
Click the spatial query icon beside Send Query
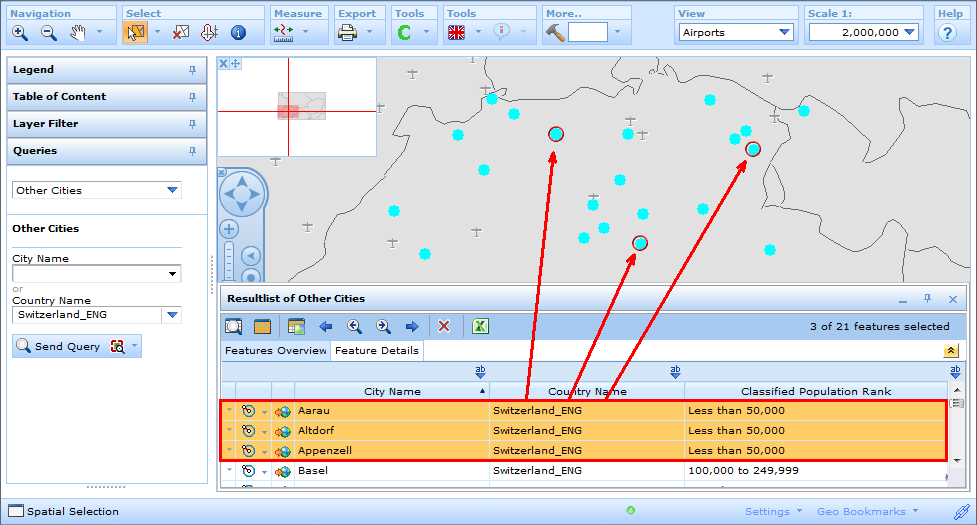tap(117, 346)
